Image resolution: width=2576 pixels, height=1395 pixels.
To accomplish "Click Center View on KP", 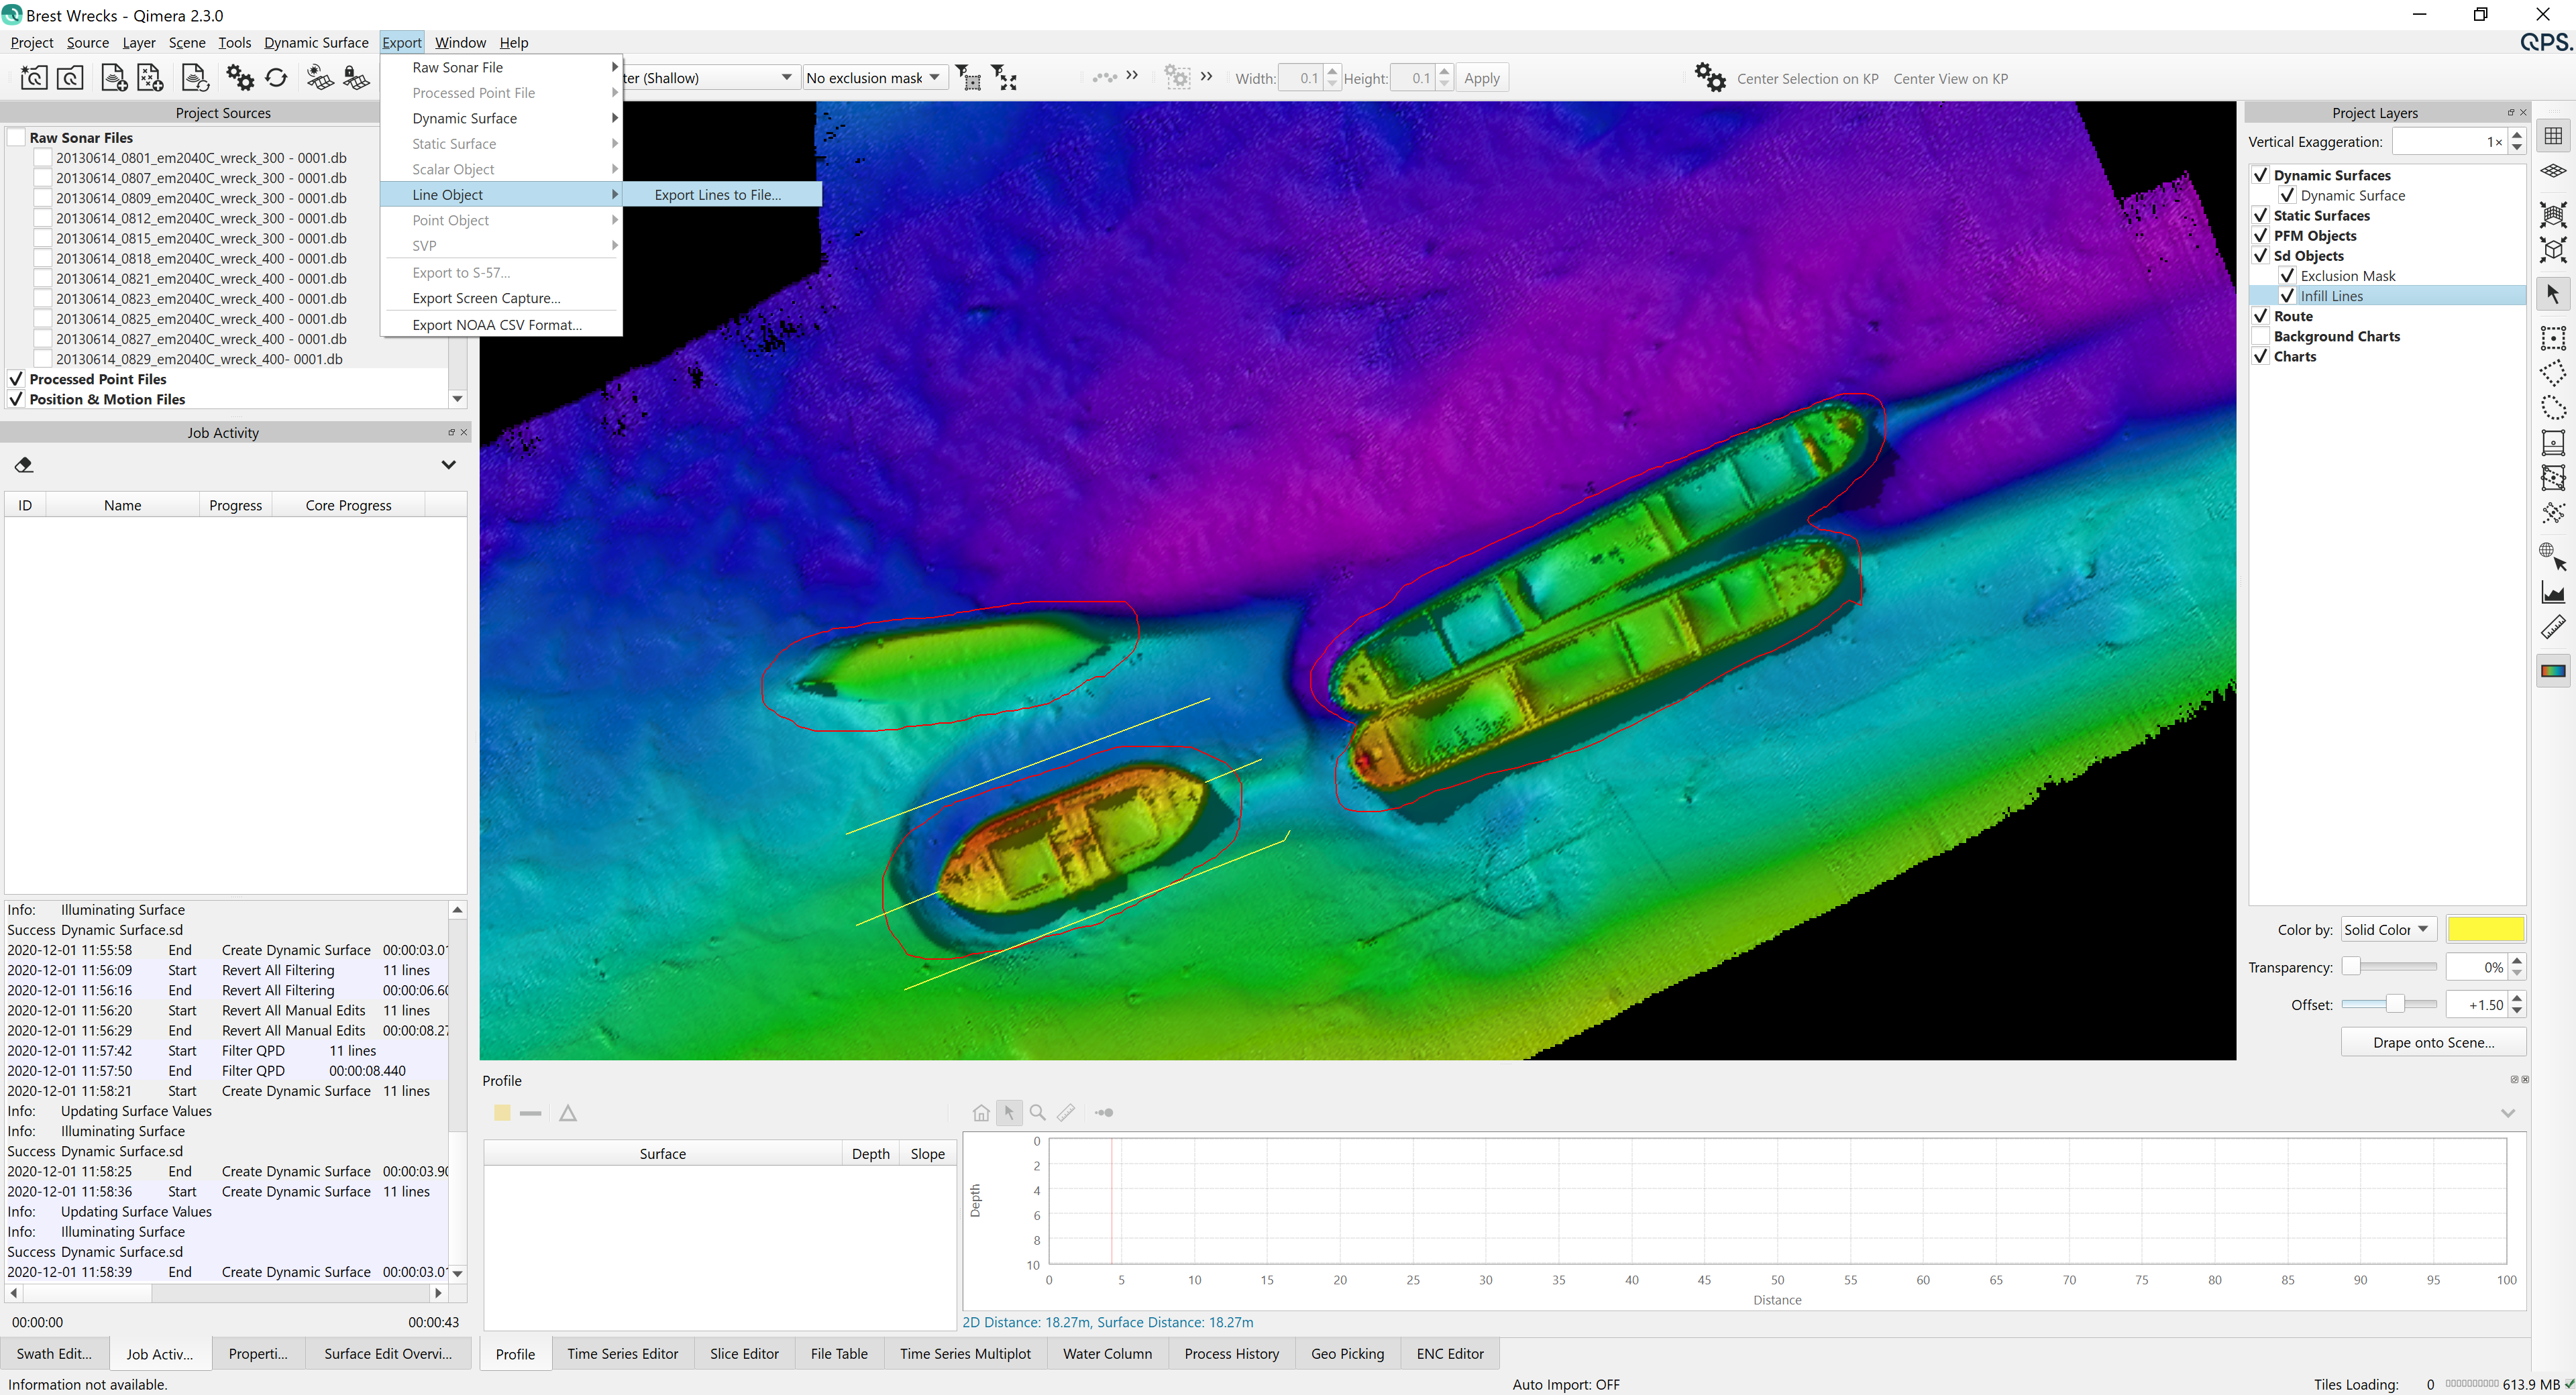I will [1950, 79].
